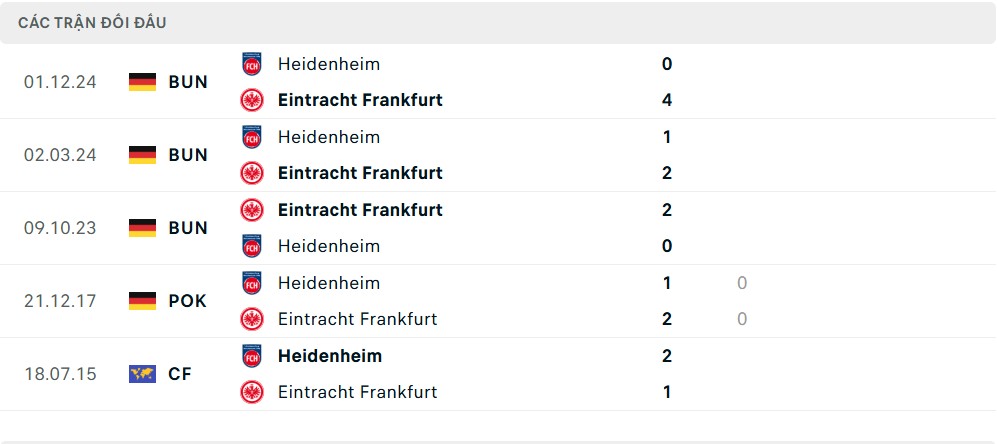Open score 4 of 01.12.24 match

point(666,100)
